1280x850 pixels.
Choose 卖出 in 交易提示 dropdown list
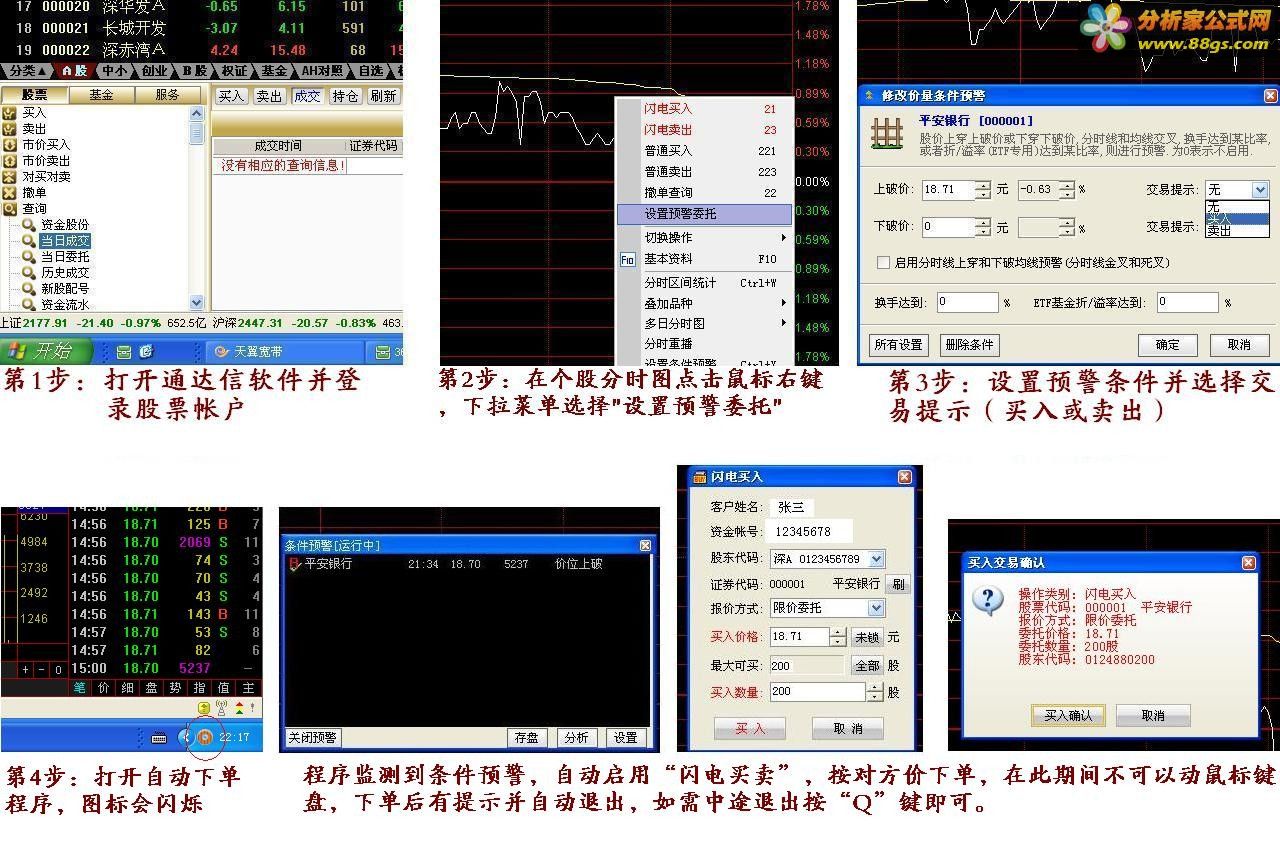coord(1236,230)
